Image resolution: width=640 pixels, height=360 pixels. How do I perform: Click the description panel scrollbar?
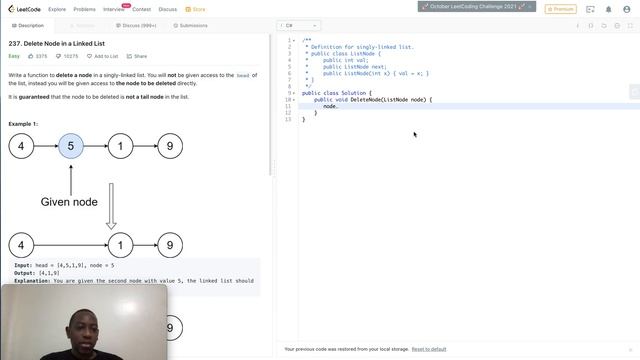pos(270,105)
